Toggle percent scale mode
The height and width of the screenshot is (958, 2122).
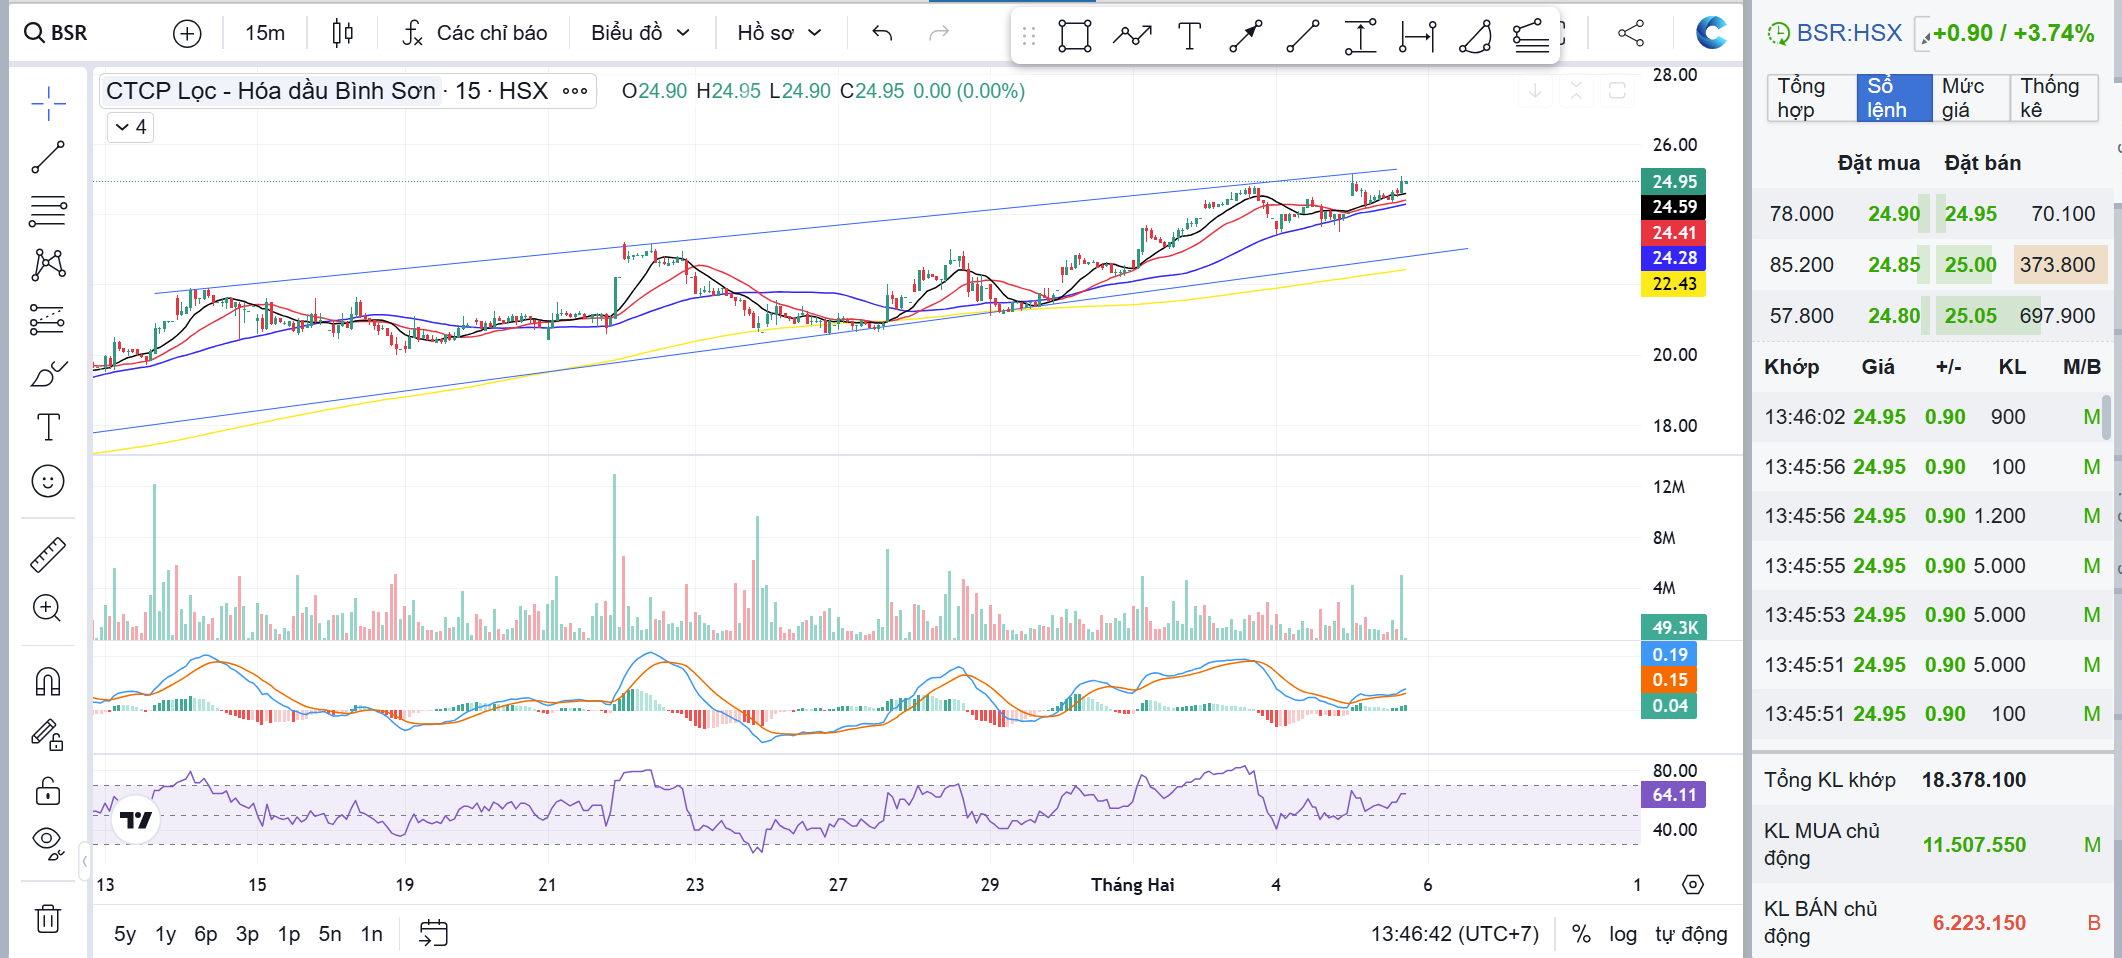1581,934
